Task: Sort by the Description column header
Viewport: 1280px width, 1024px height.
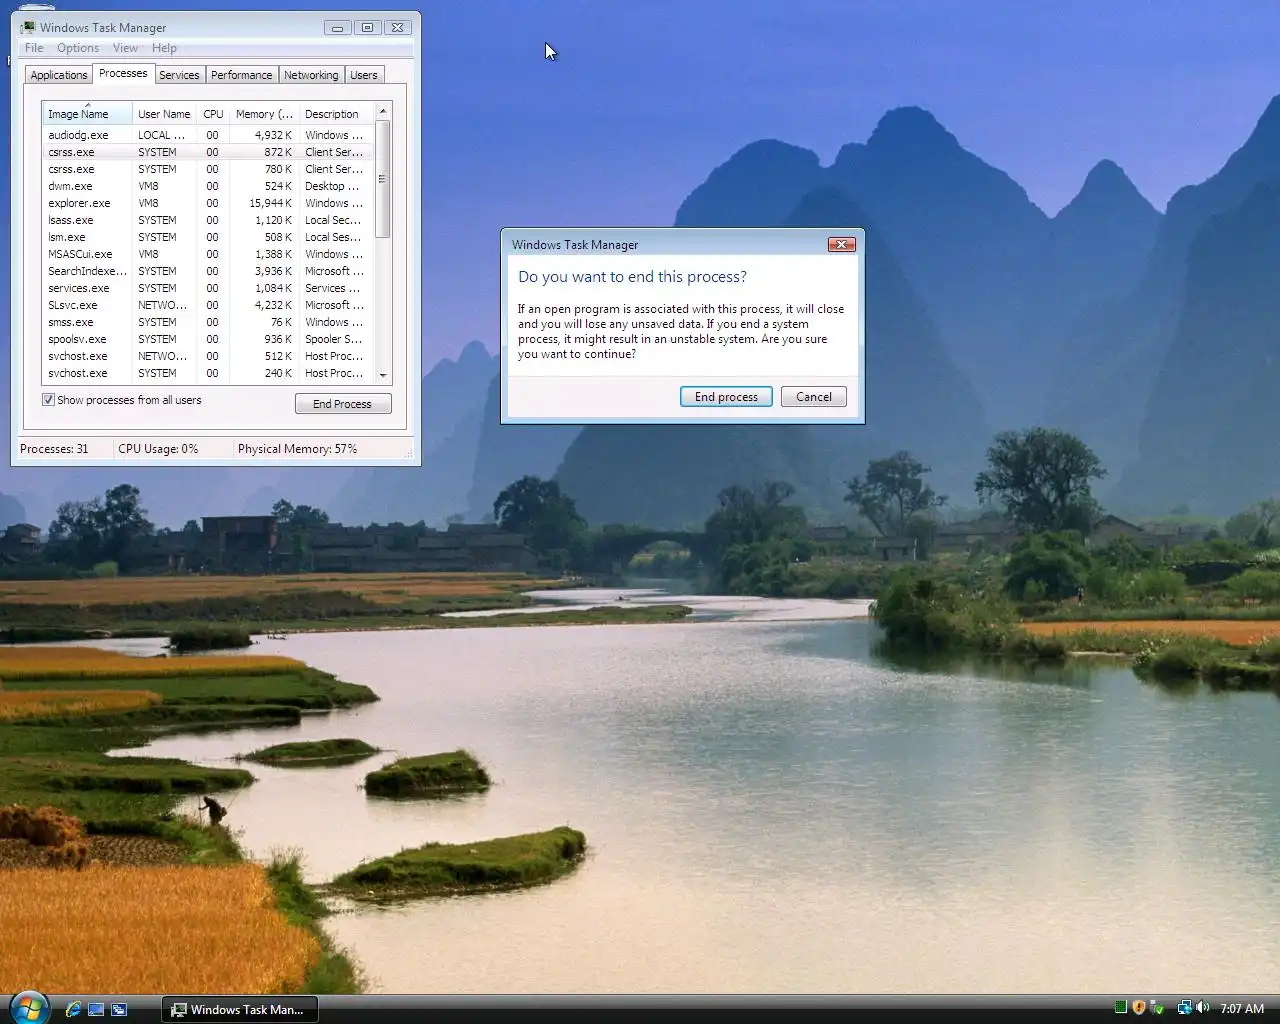Action: tap(336, 114)
